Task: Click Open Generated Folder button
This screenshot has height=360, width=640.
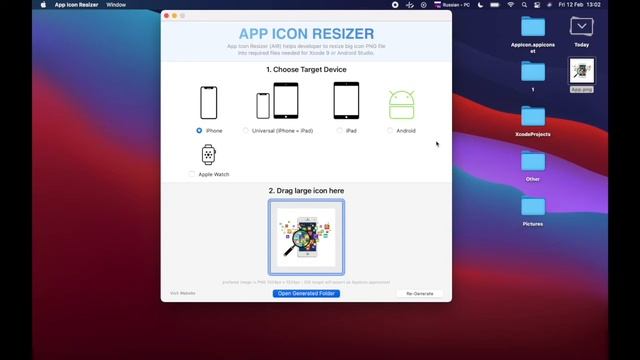Action: [x=306, y=293]
